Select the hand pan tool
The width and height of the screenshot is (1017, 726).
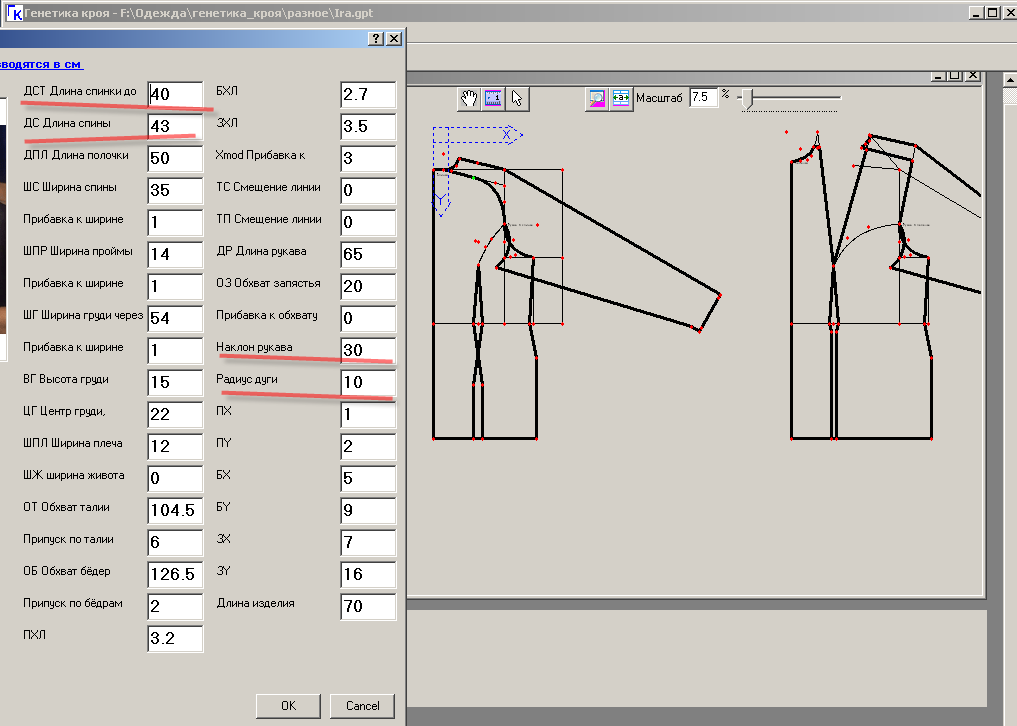click(x=469, y=98)
